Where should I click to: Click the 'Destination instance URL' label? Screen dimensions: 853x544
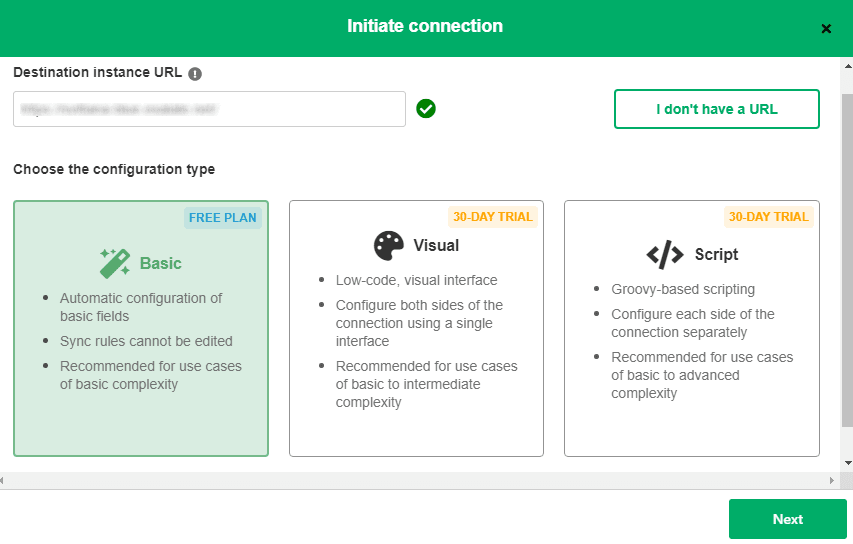coord(97,72)
